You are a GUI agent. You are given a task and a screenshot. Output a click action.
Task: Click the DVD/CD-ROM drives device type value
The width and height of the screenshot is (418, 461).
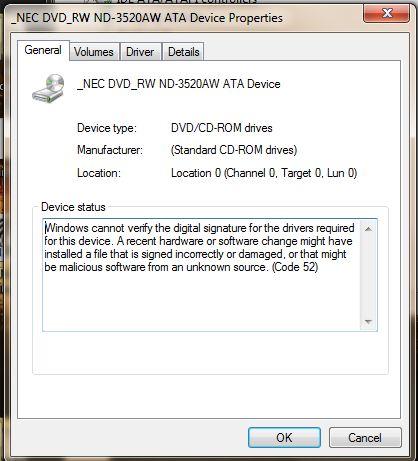pyautogui.click(x=222, y=128)
